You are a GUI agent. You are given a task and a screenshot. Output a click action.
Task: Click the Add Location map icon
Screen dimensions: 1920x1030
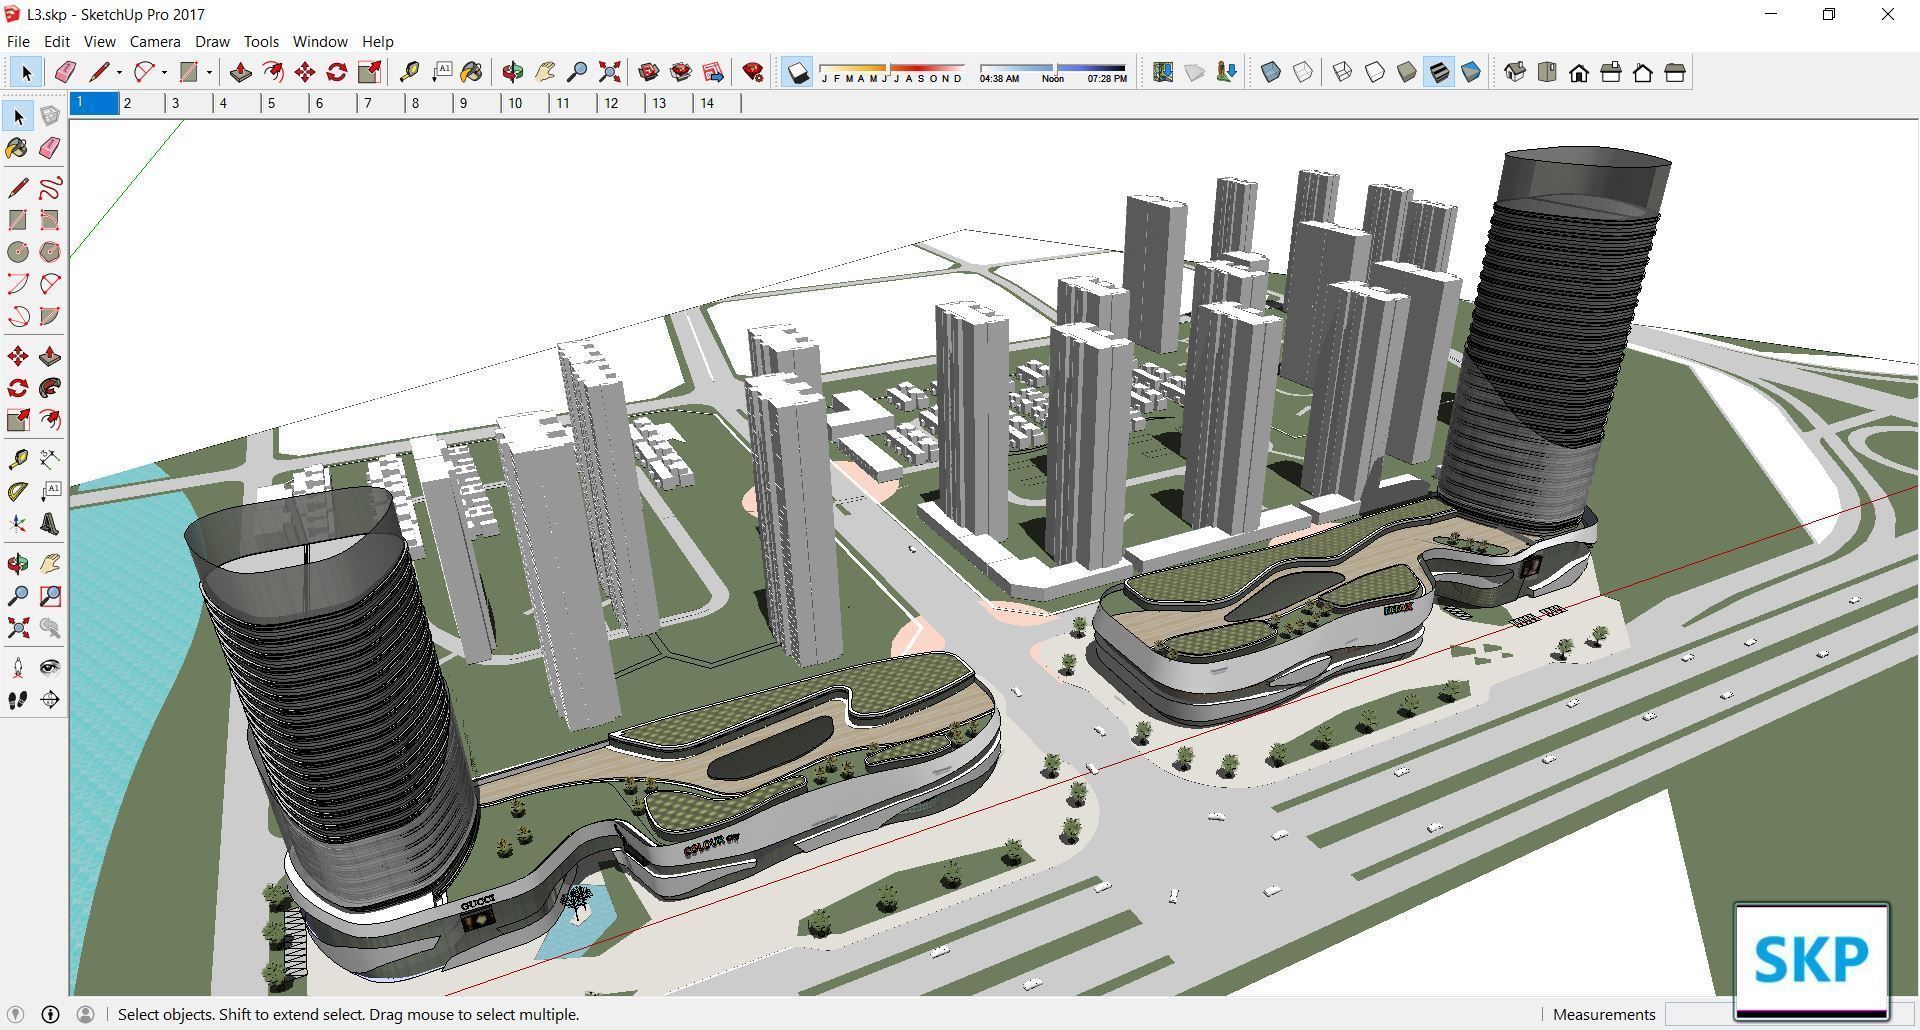pos(1163,72)
